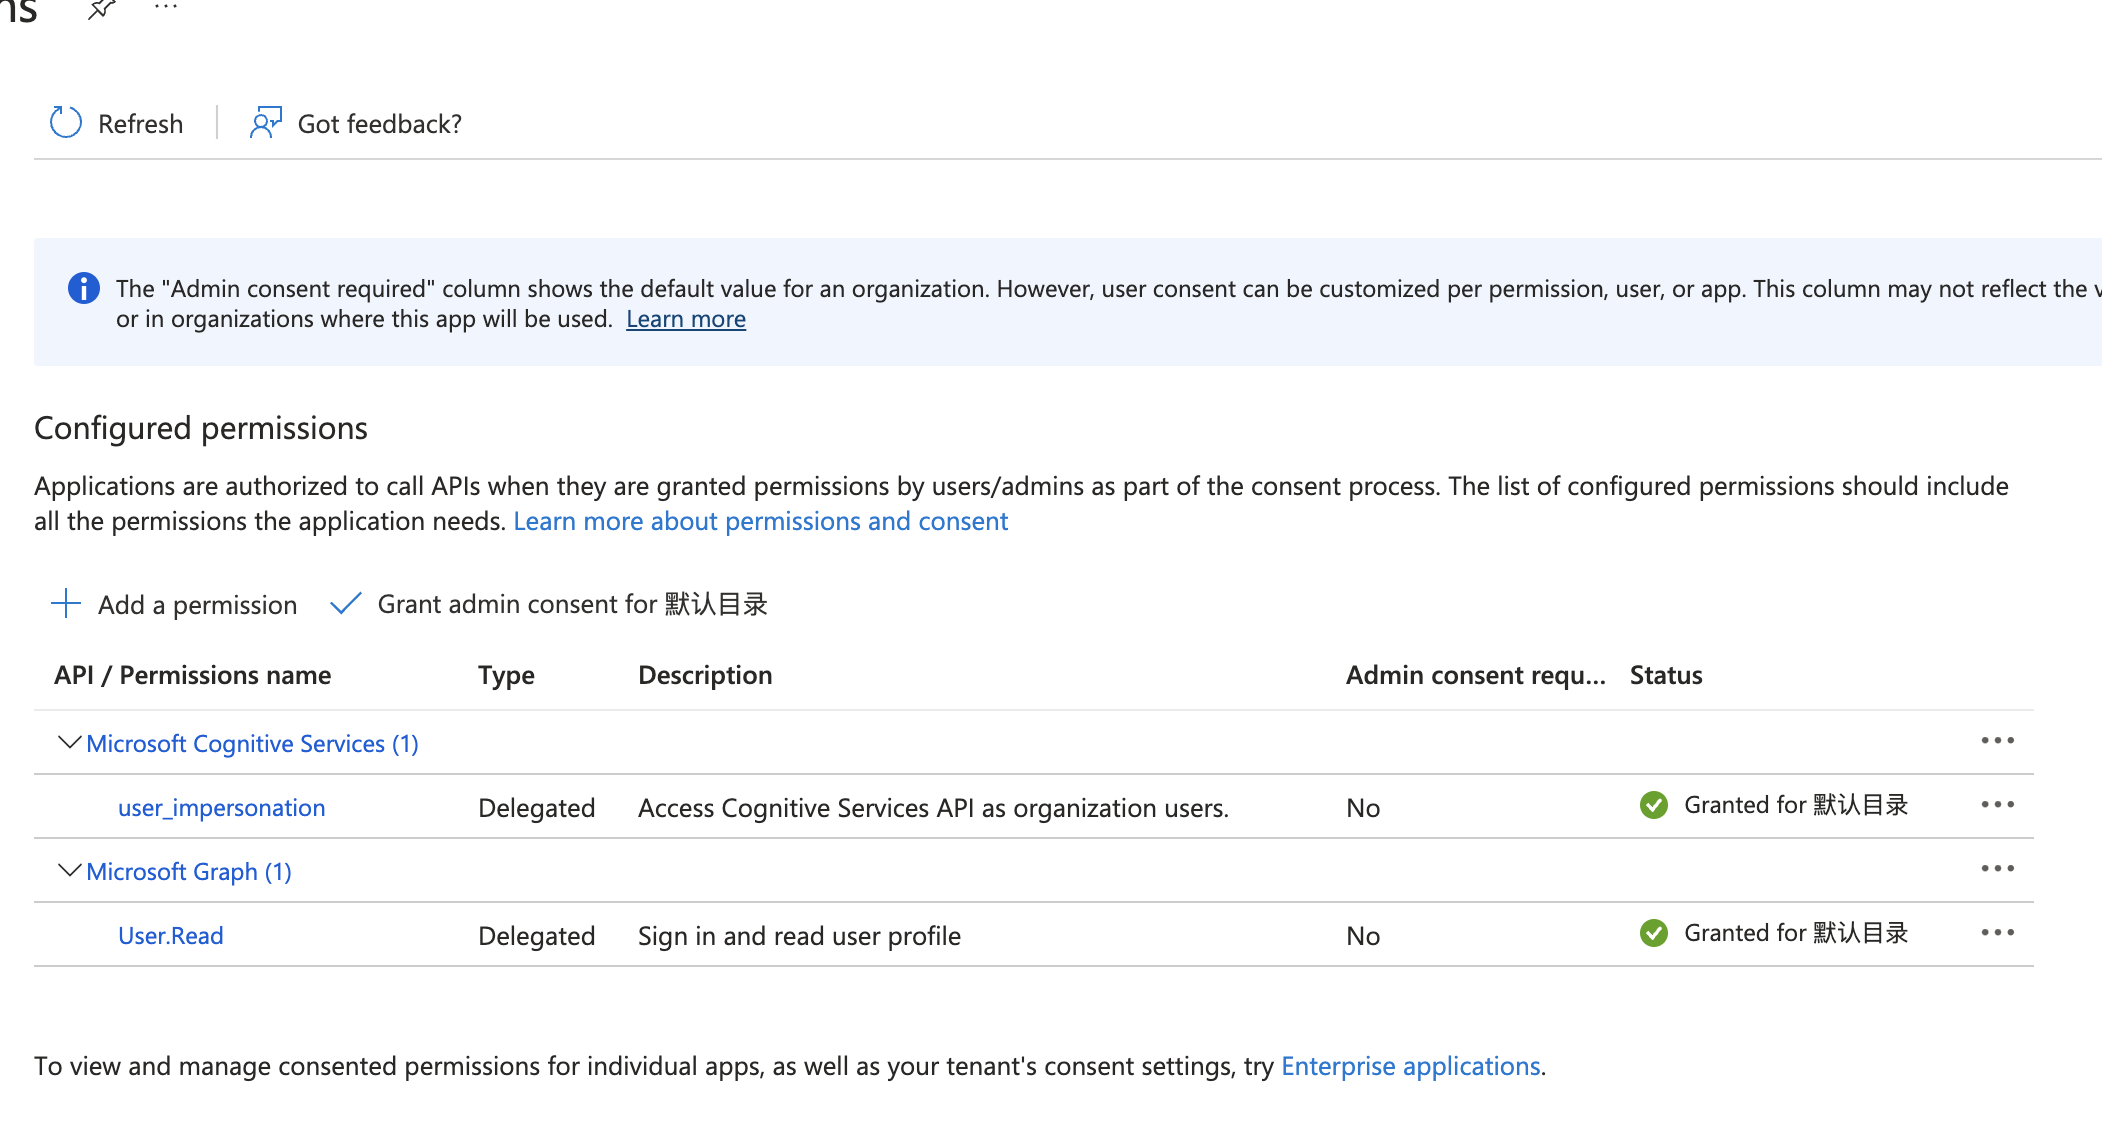
Task: Open the top-right ellipsis menu of the page
Action: (165, 7)
